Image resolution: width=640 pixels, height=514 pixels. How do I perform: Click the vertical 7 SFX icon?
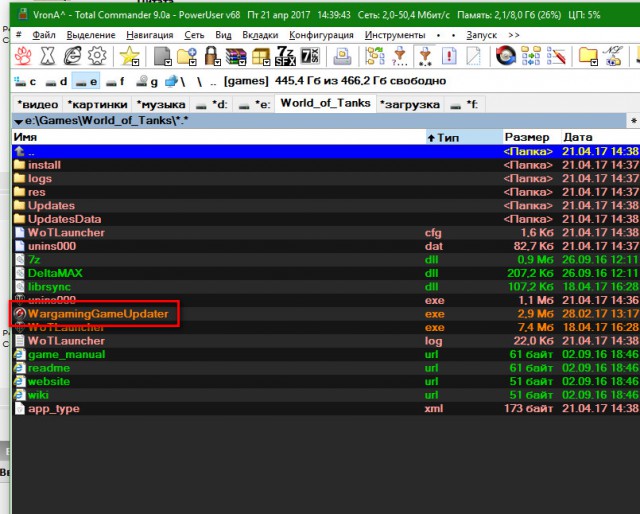[x=310, y=56]
